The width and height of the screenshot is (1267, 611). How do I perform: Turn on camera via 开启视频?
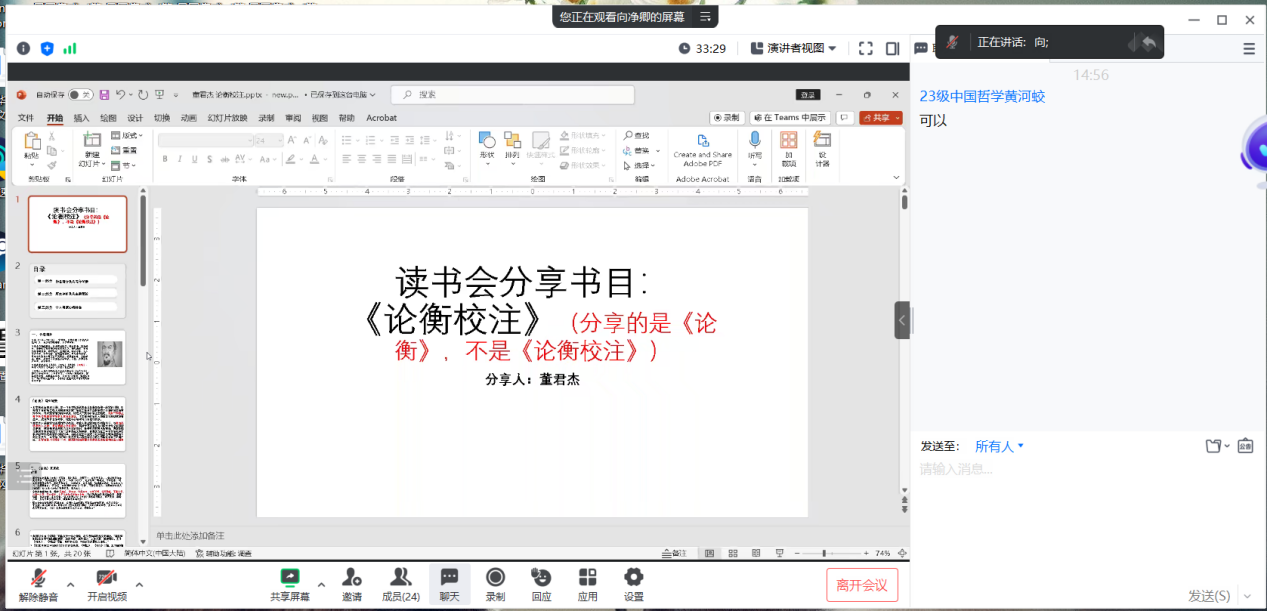107,578
